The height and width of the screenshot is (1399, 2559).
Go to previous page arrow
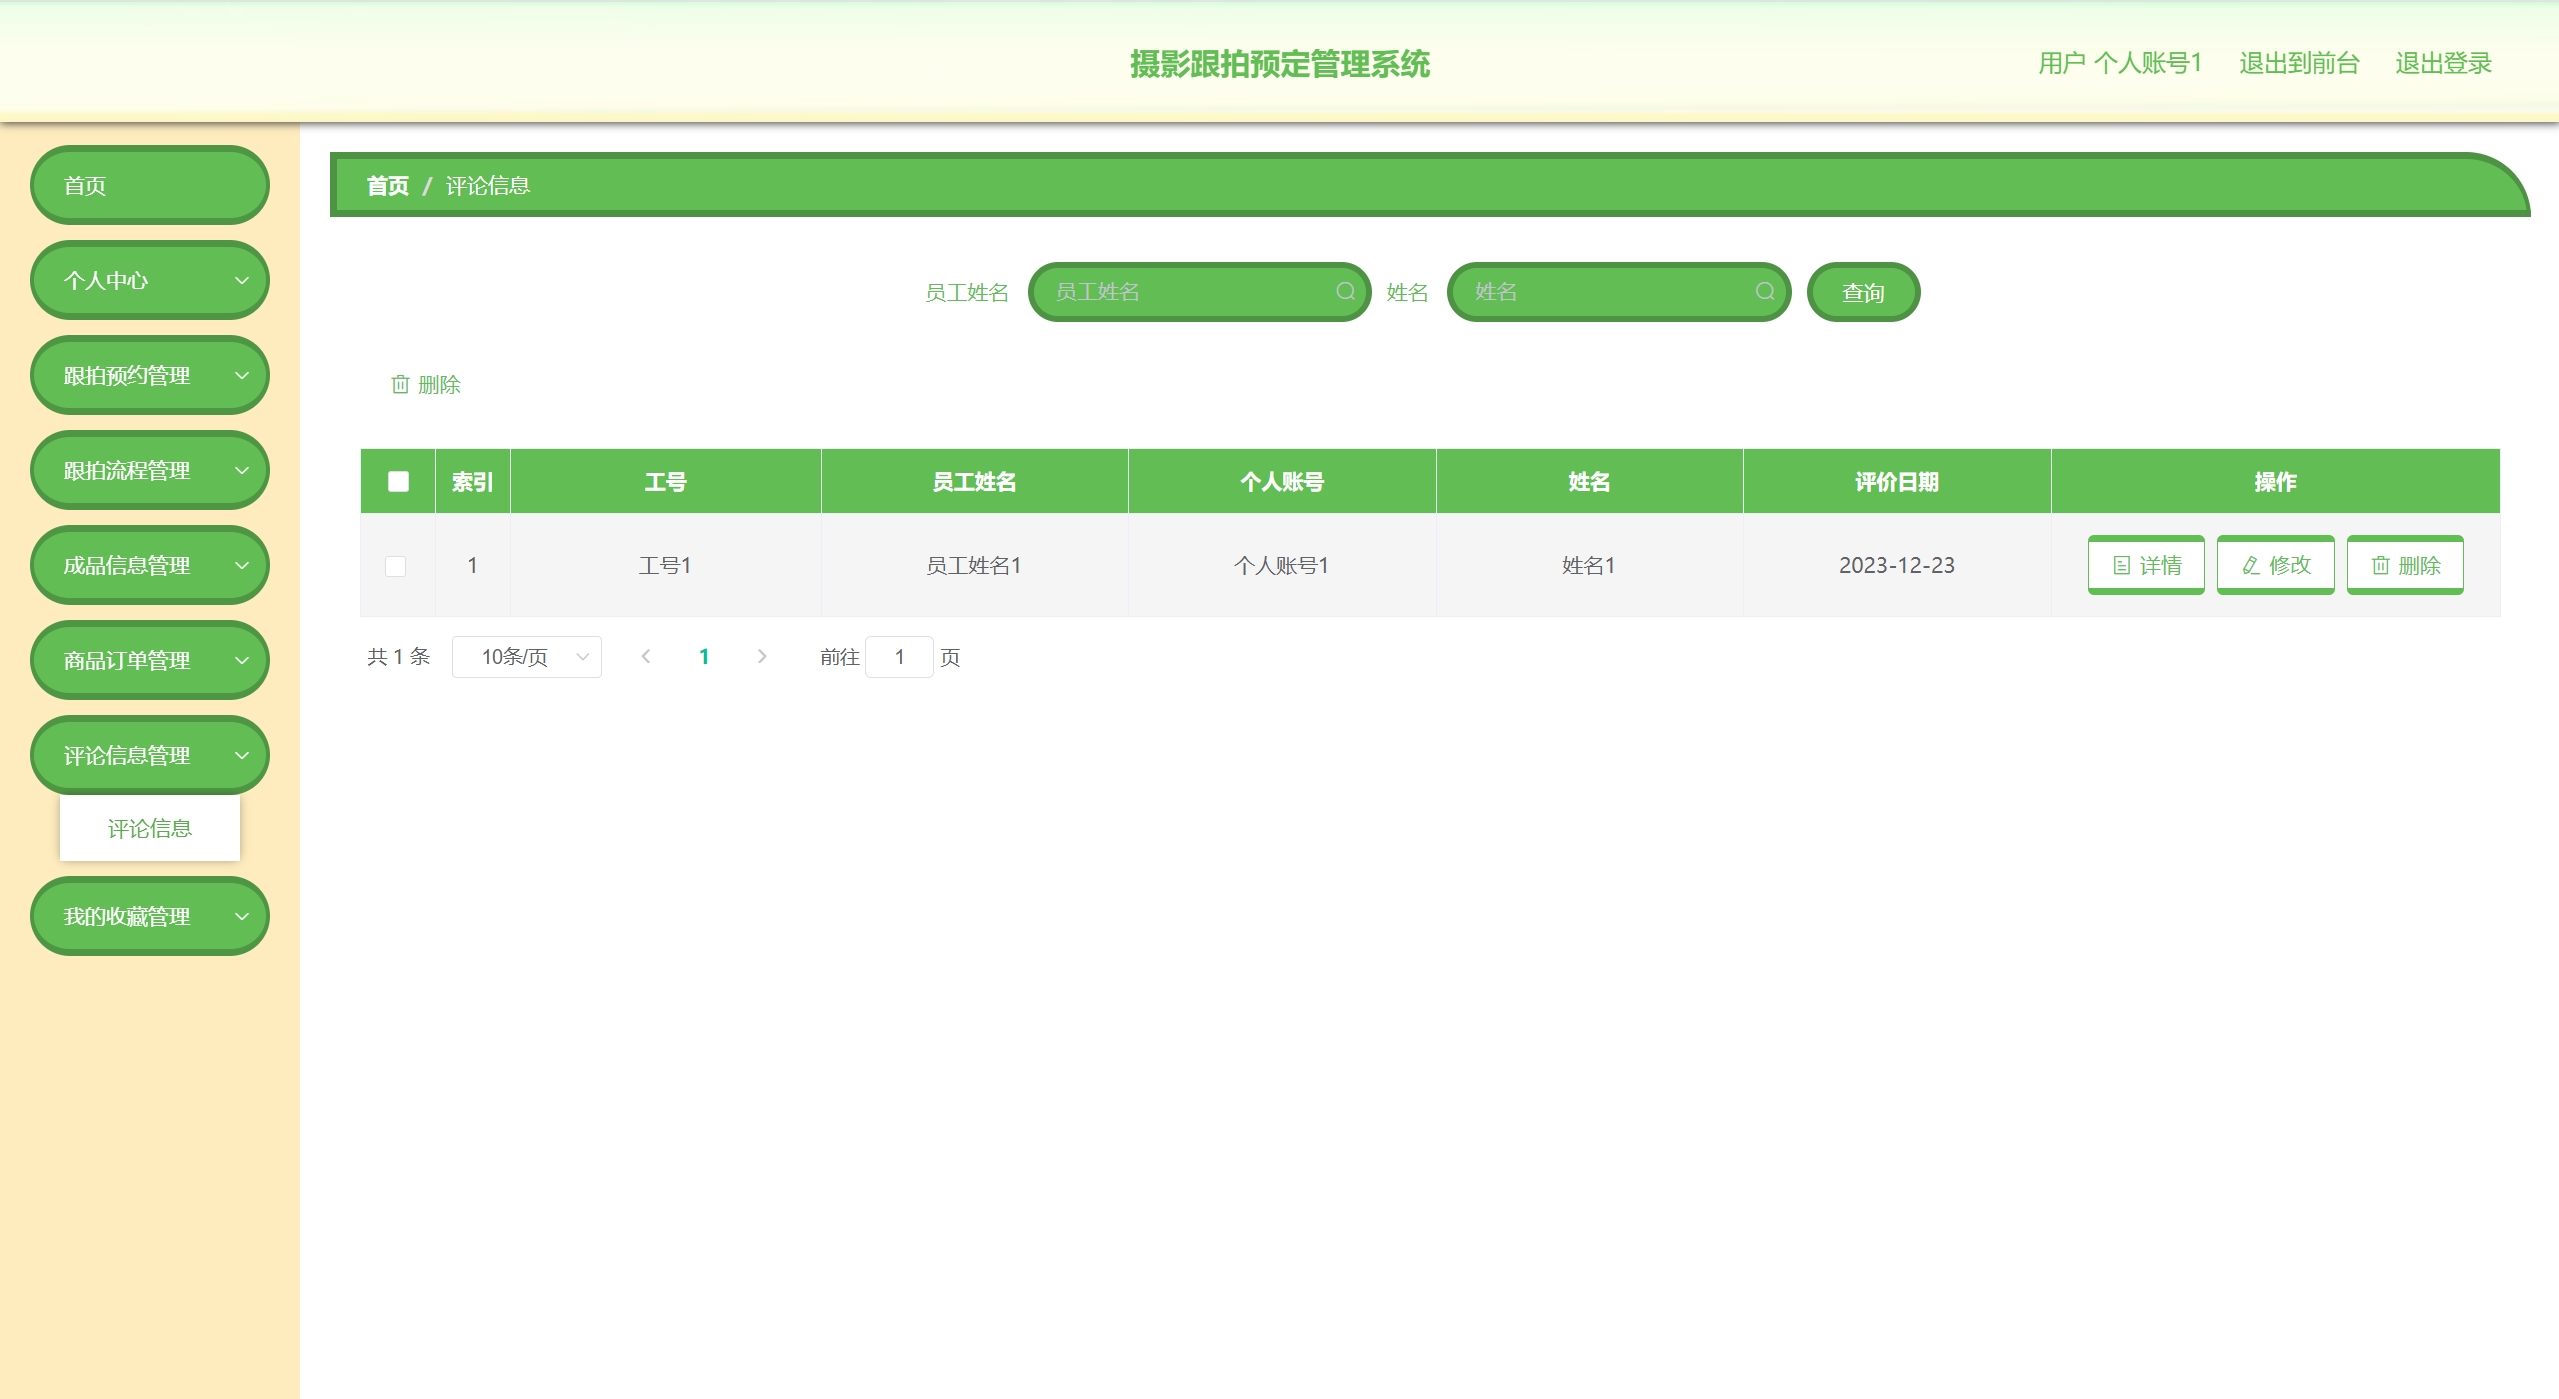(x=646, y=656)
